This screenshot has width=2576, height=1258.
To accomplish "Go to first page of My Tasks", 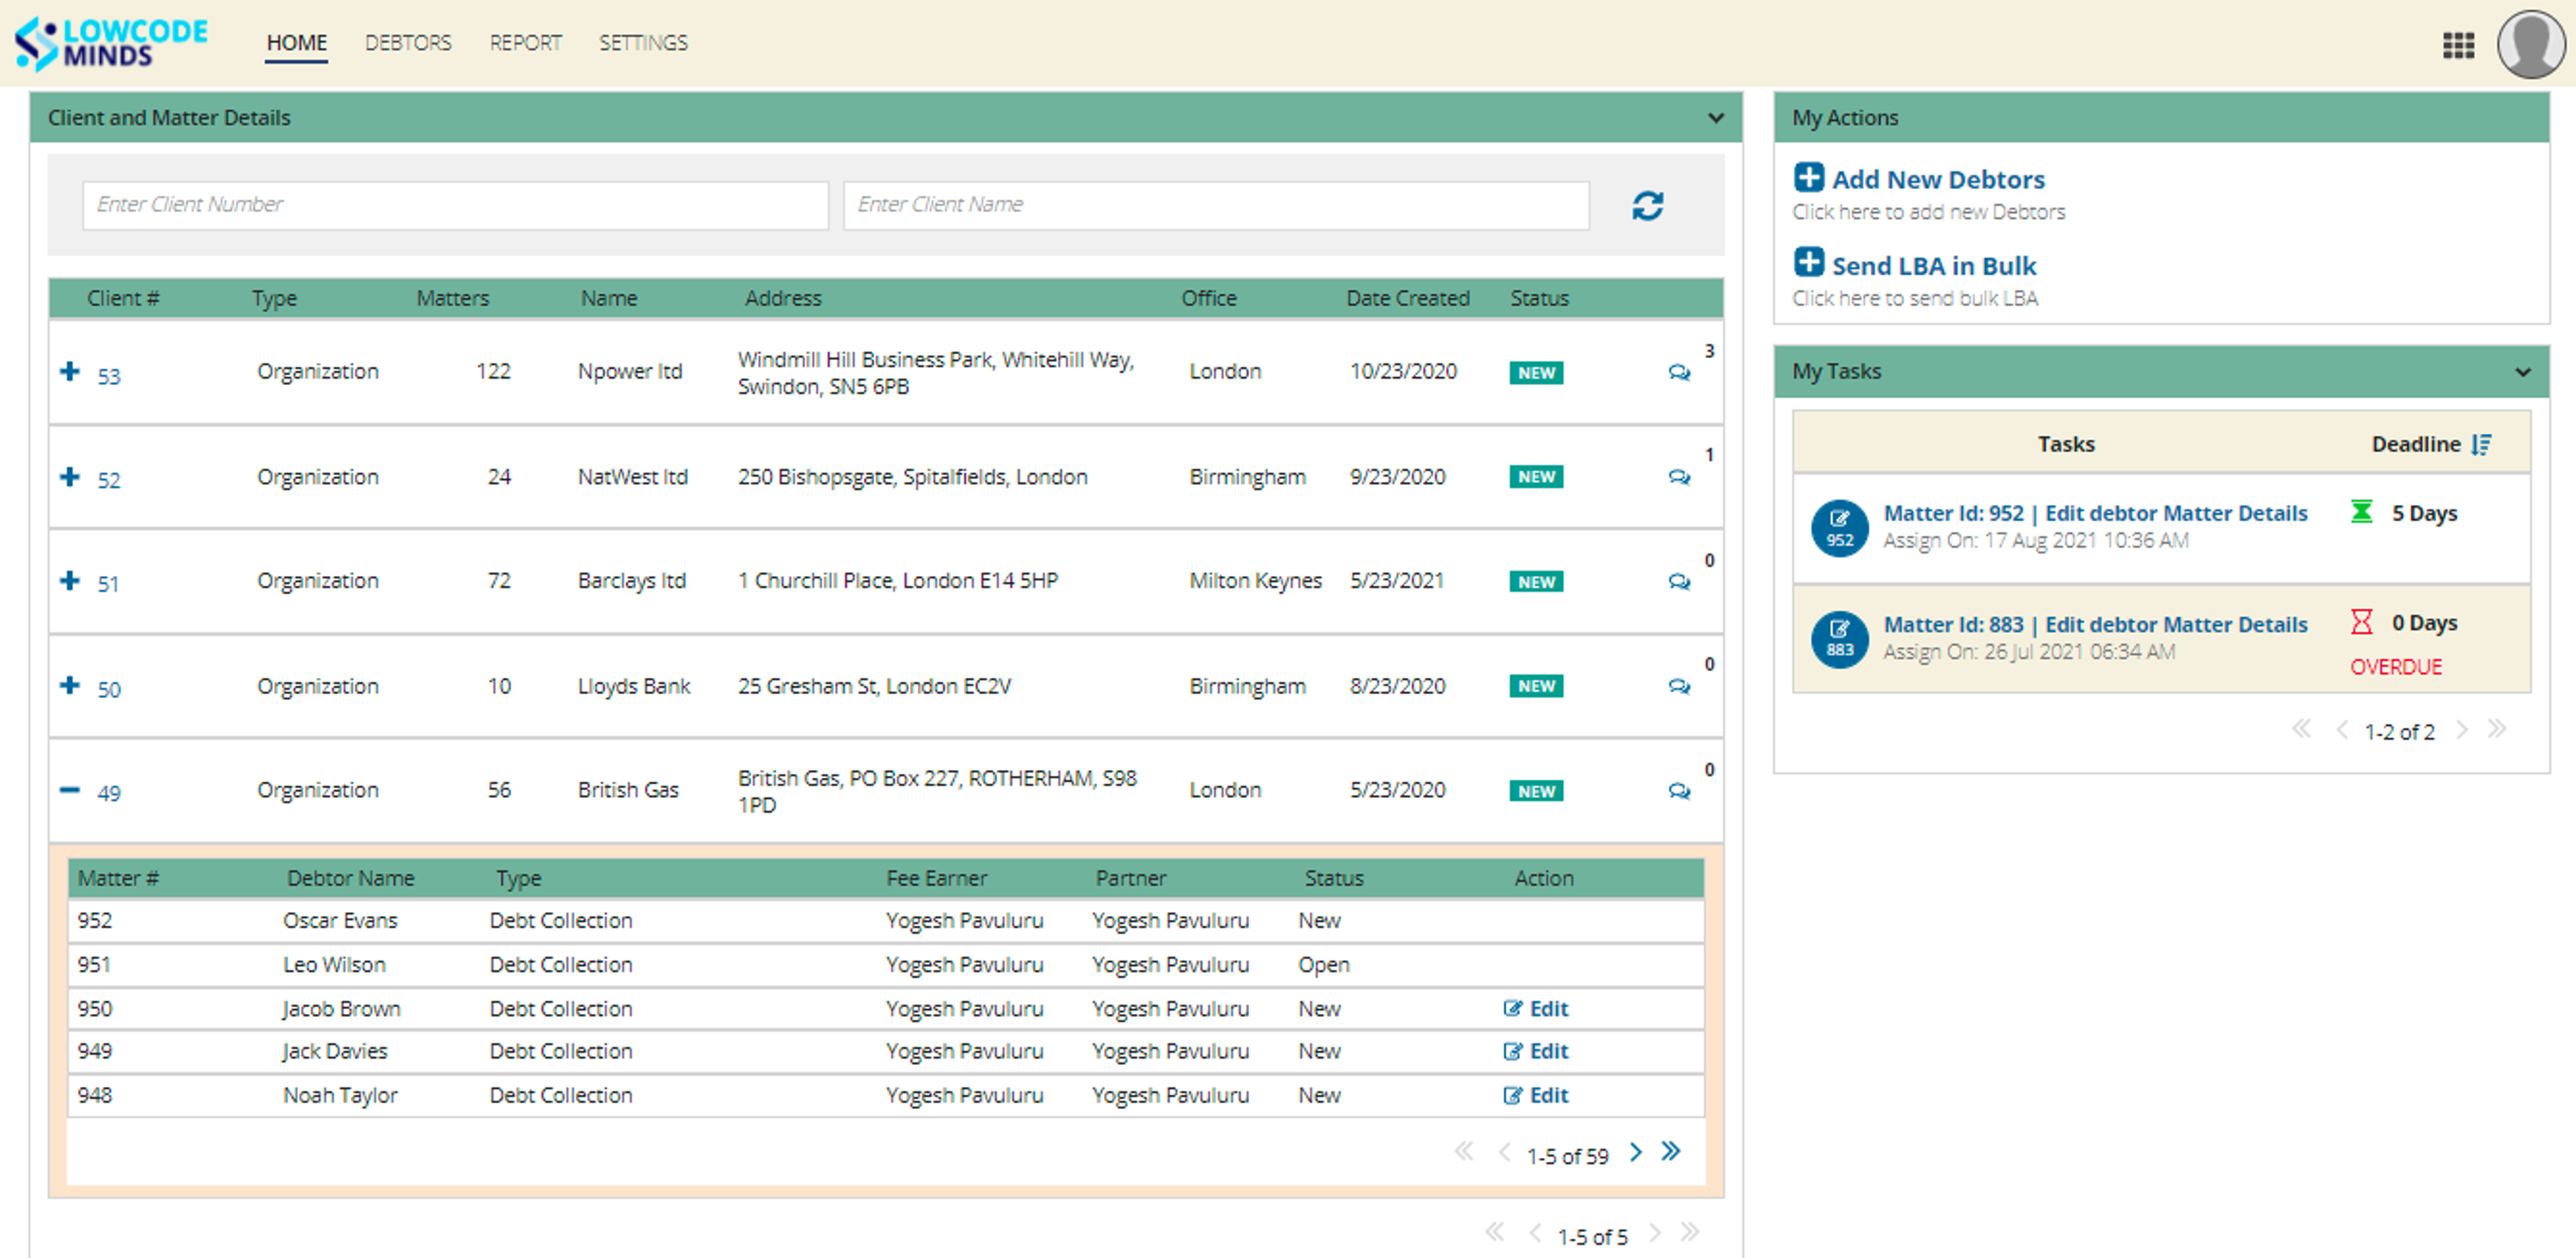I will click(2302, 729).
